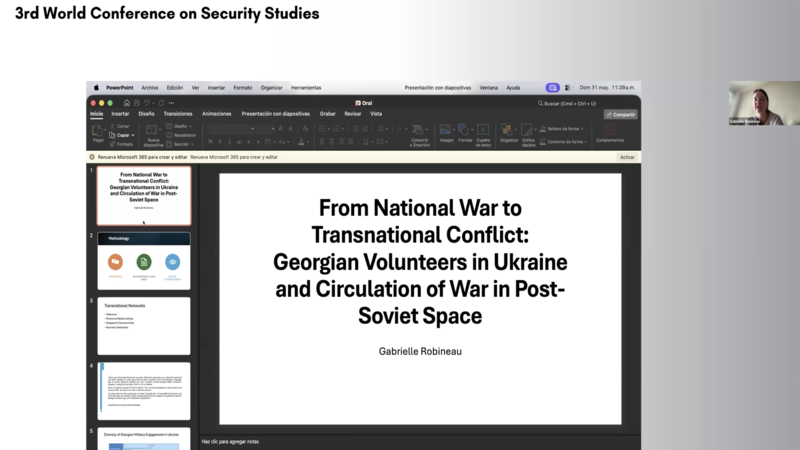Center-align the text
Screen dimensions: 800x450
pos(332,141)
